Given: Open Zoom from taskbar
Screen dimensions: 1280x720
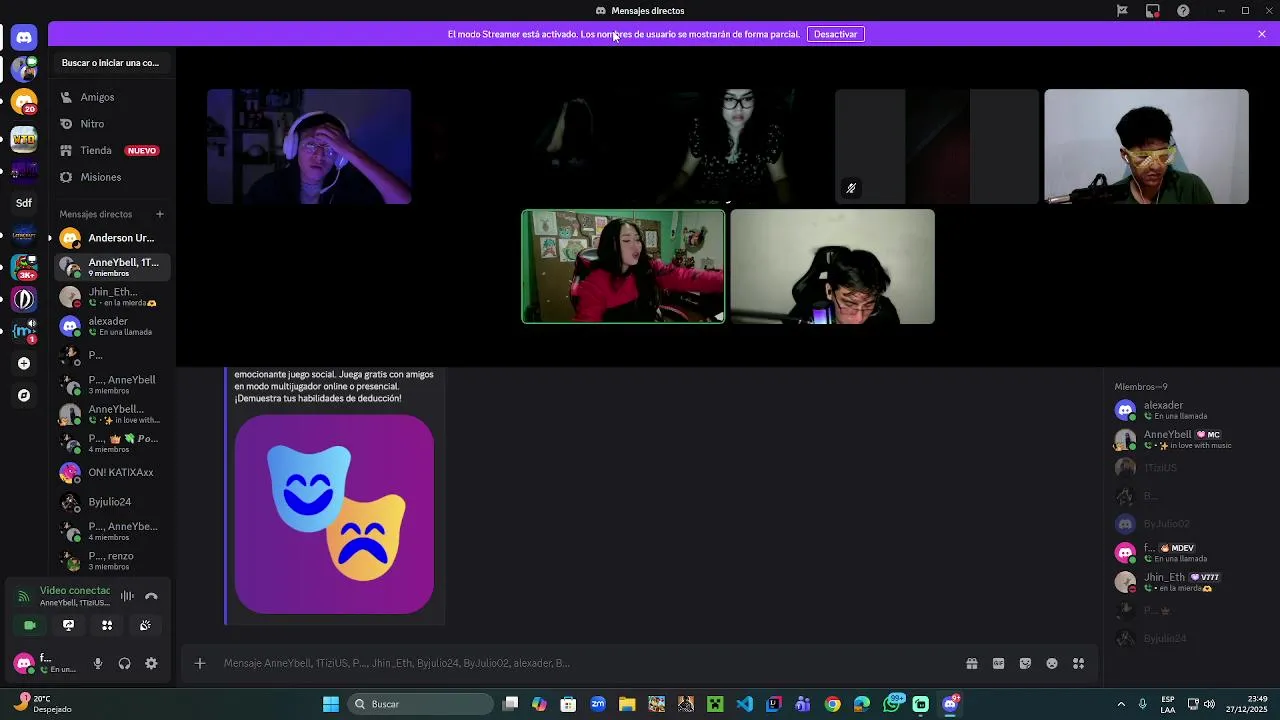Looking at the screenshot, I should pyautogui.click(x=598, y=704).
